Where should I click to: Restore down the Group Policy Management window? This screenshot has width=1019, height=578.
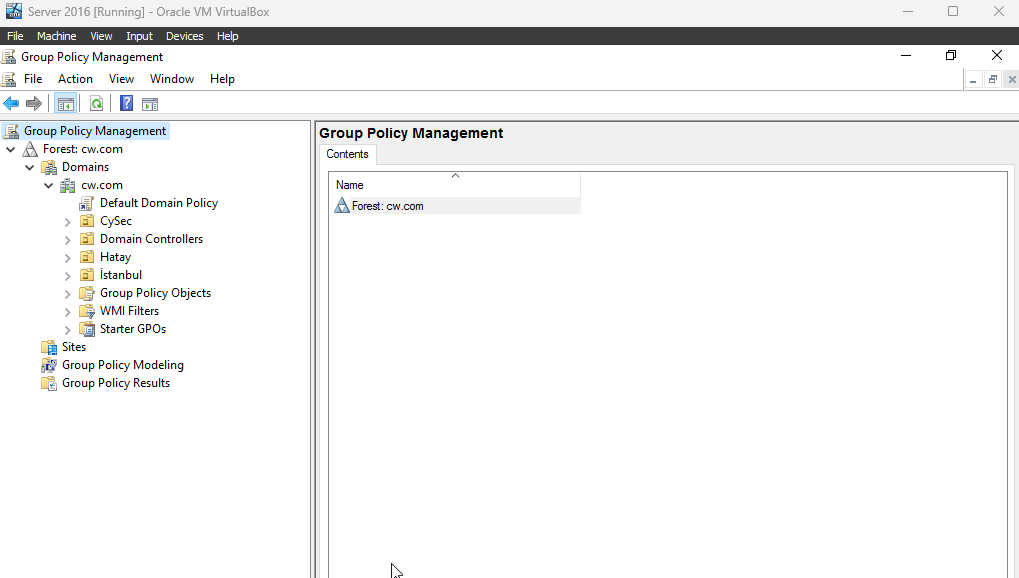951,55
